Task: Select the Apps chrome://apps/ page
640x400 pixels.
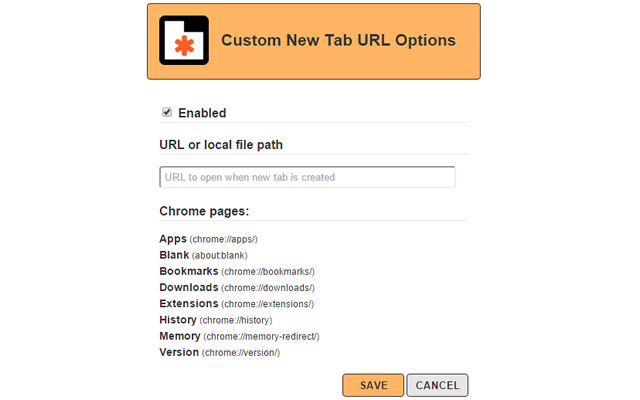Action: pos(208,239)
